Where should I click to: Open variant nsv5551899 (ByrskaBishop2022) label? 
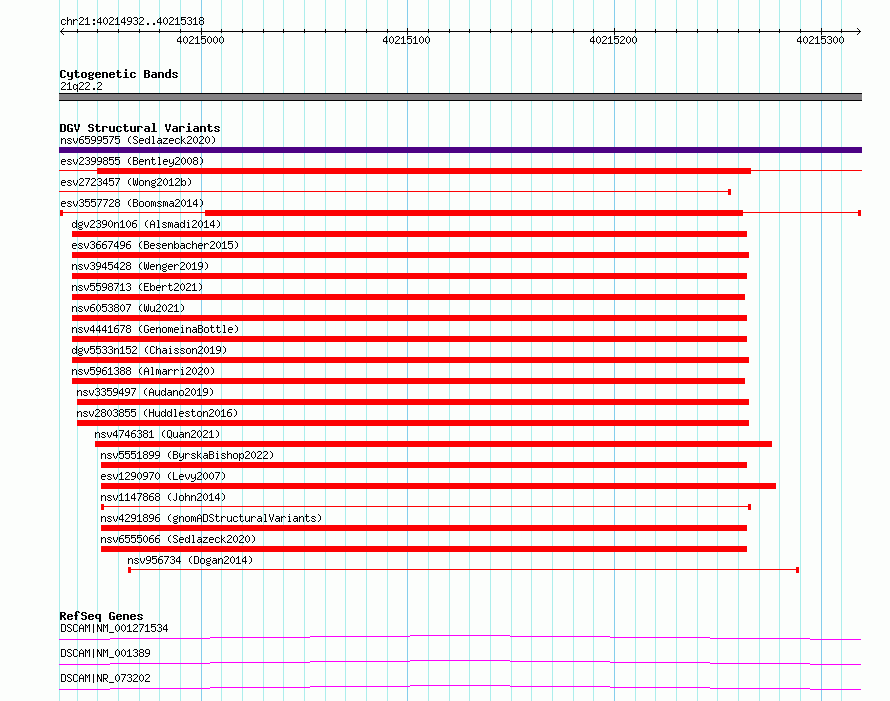pyautogui.click(x=187, y=455)
